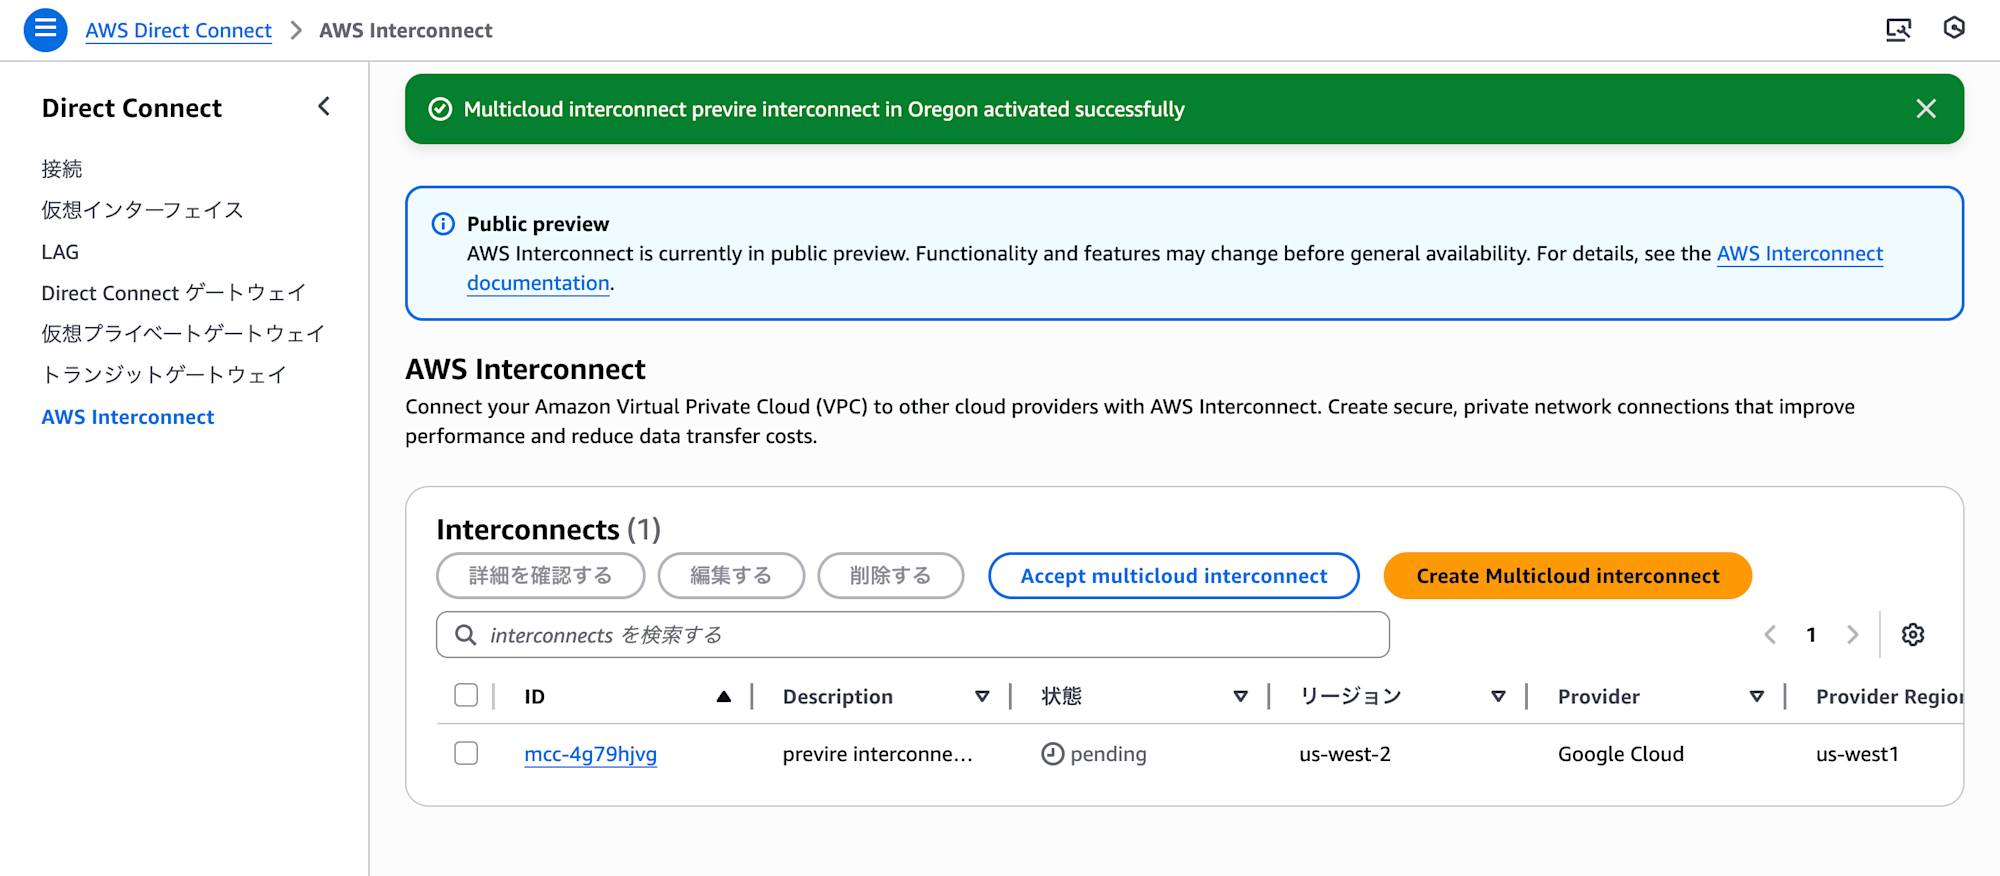Viewport: 2000px width, 876px height.
Task: Sort the 状態 column
Action: point(1240,697)
